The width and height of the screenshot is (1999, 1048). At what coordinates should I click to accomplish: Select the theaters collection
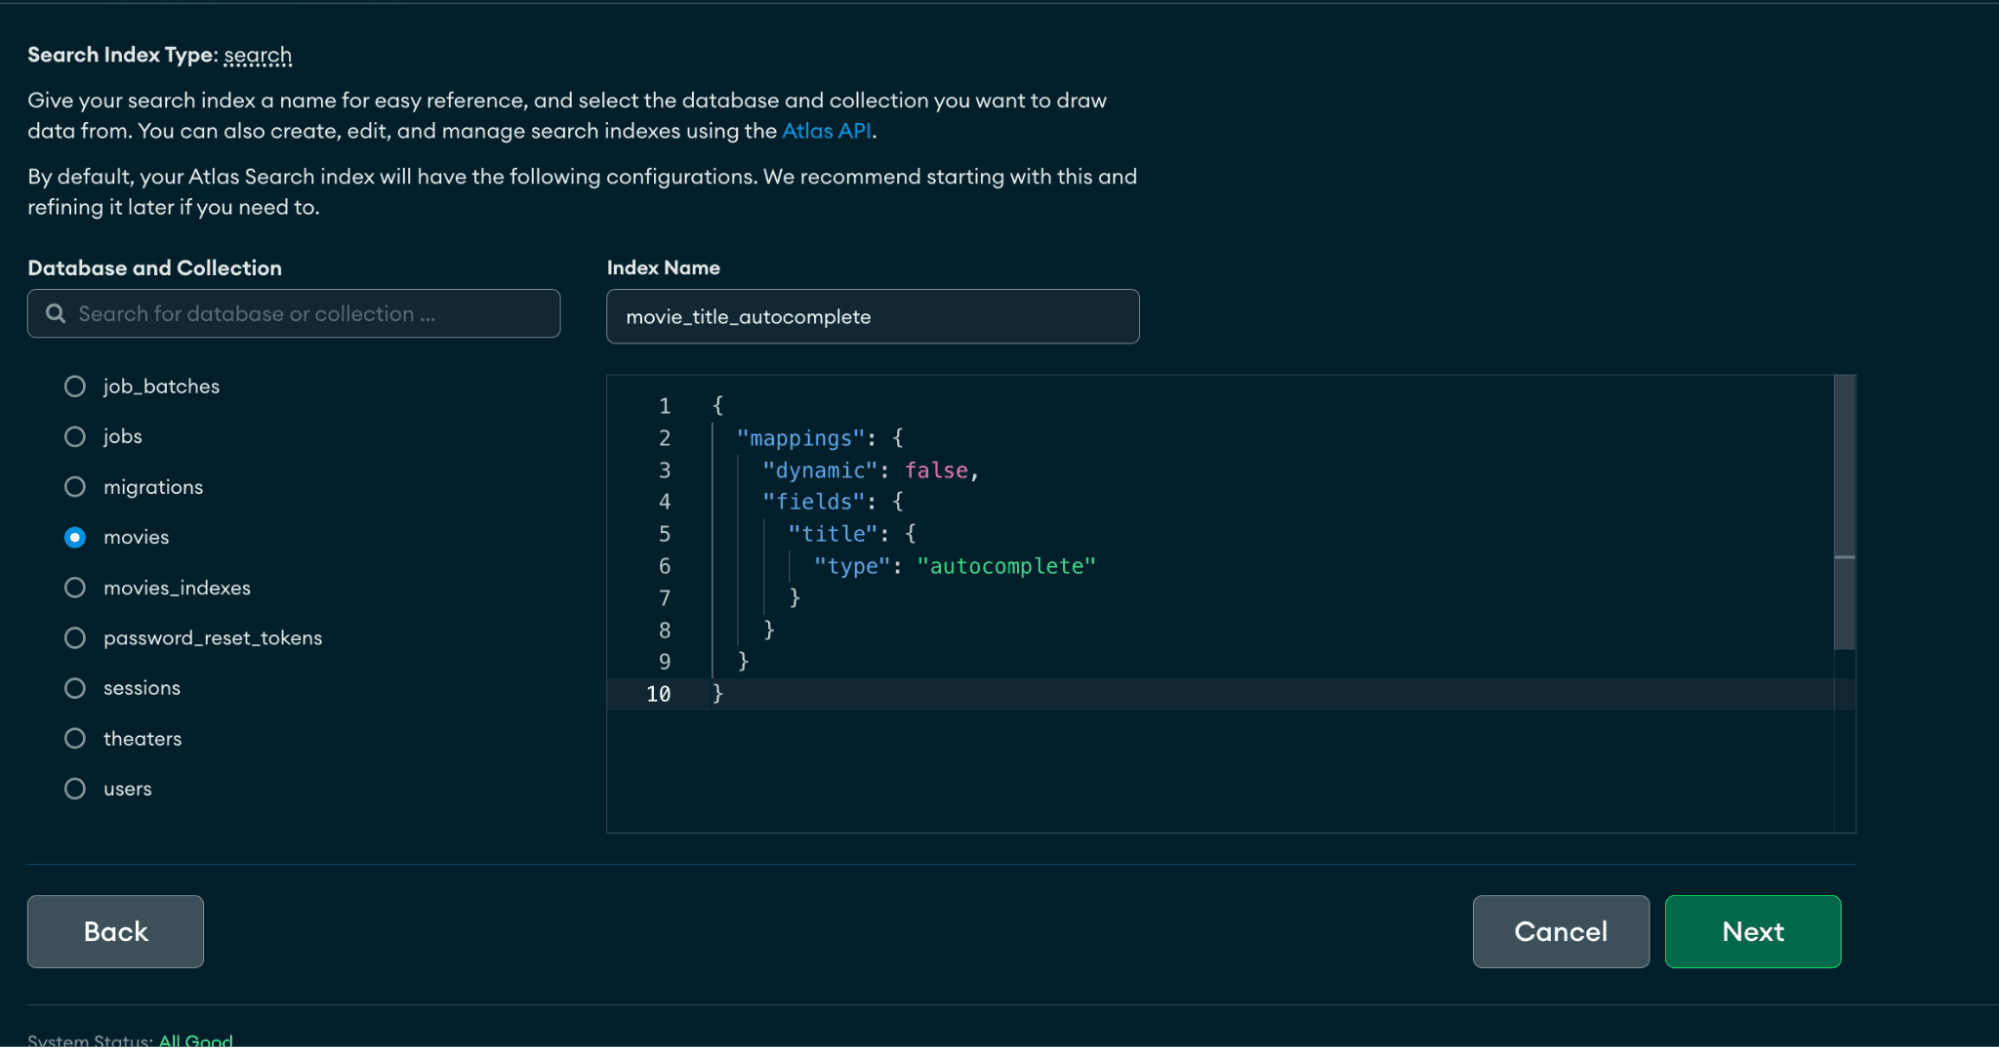[75, 739]
